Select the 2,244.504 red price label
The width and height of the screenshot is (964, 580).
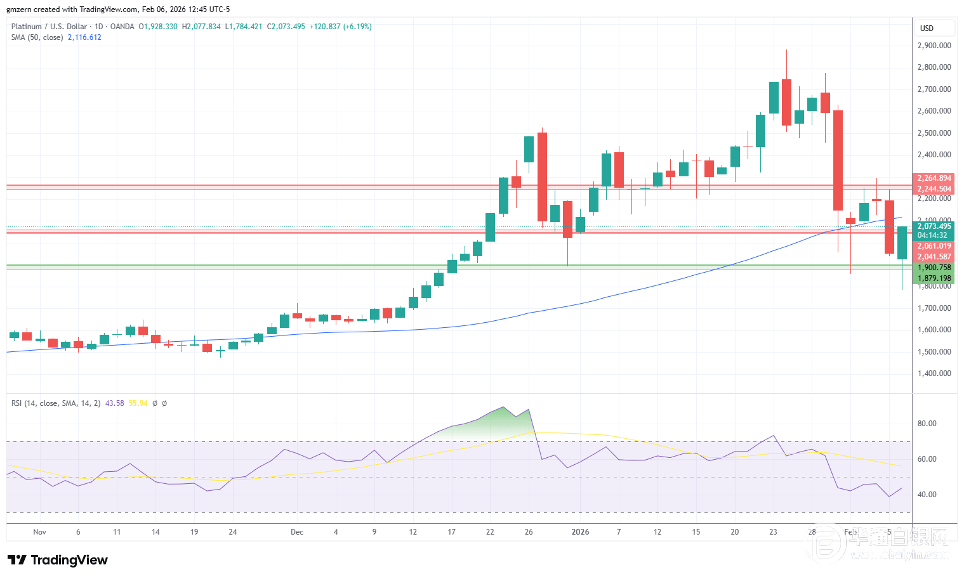point(933,188)
